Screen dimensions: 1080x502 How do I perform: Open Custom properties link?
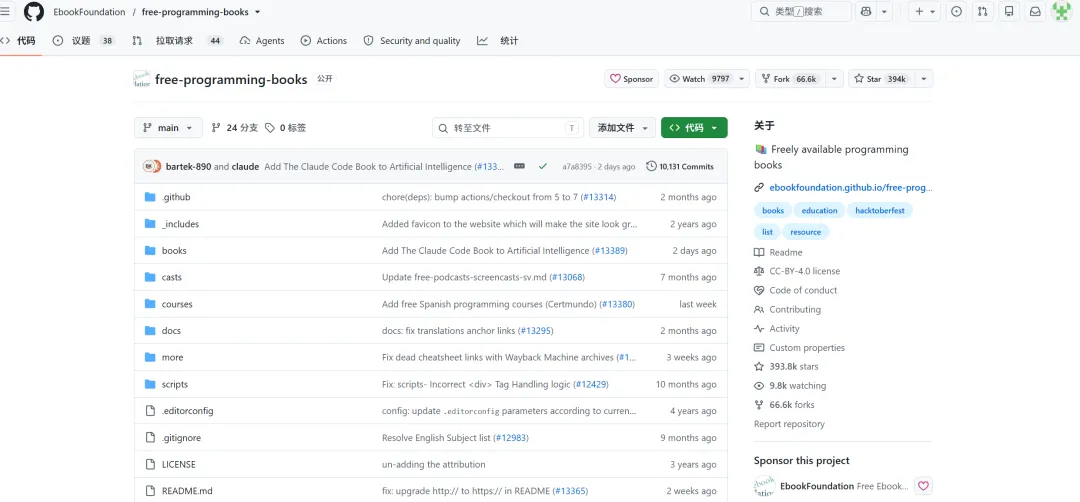(799, 348)
